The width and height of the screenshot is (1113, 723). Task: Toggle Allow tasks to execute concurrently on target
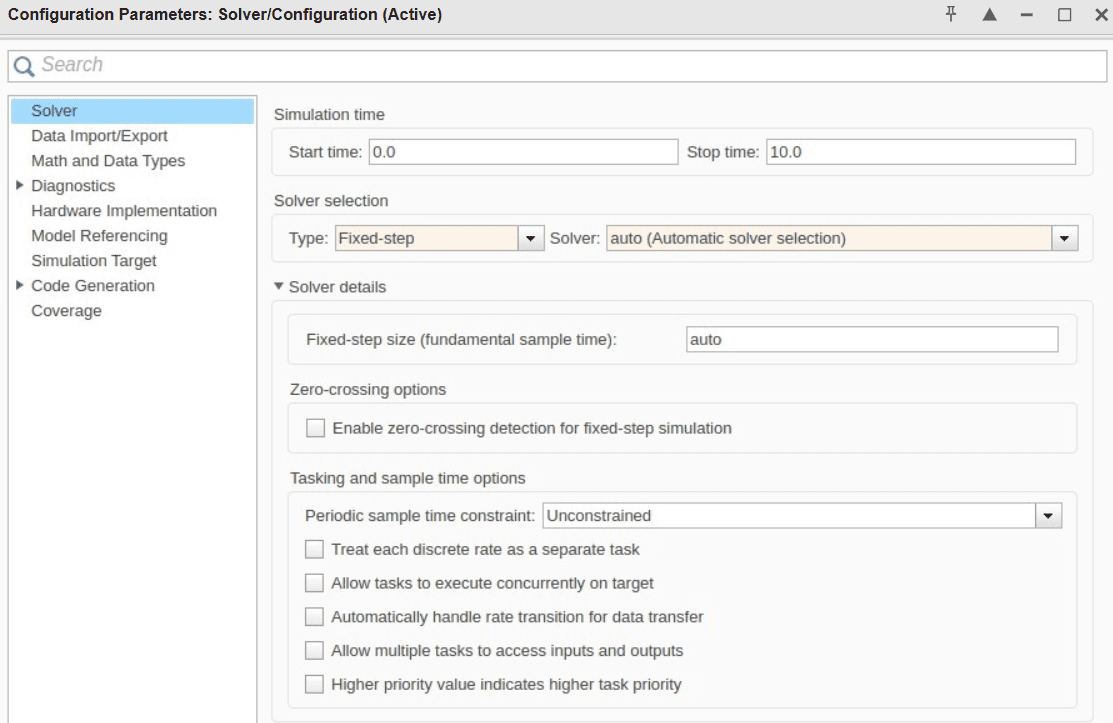(315, 583)
